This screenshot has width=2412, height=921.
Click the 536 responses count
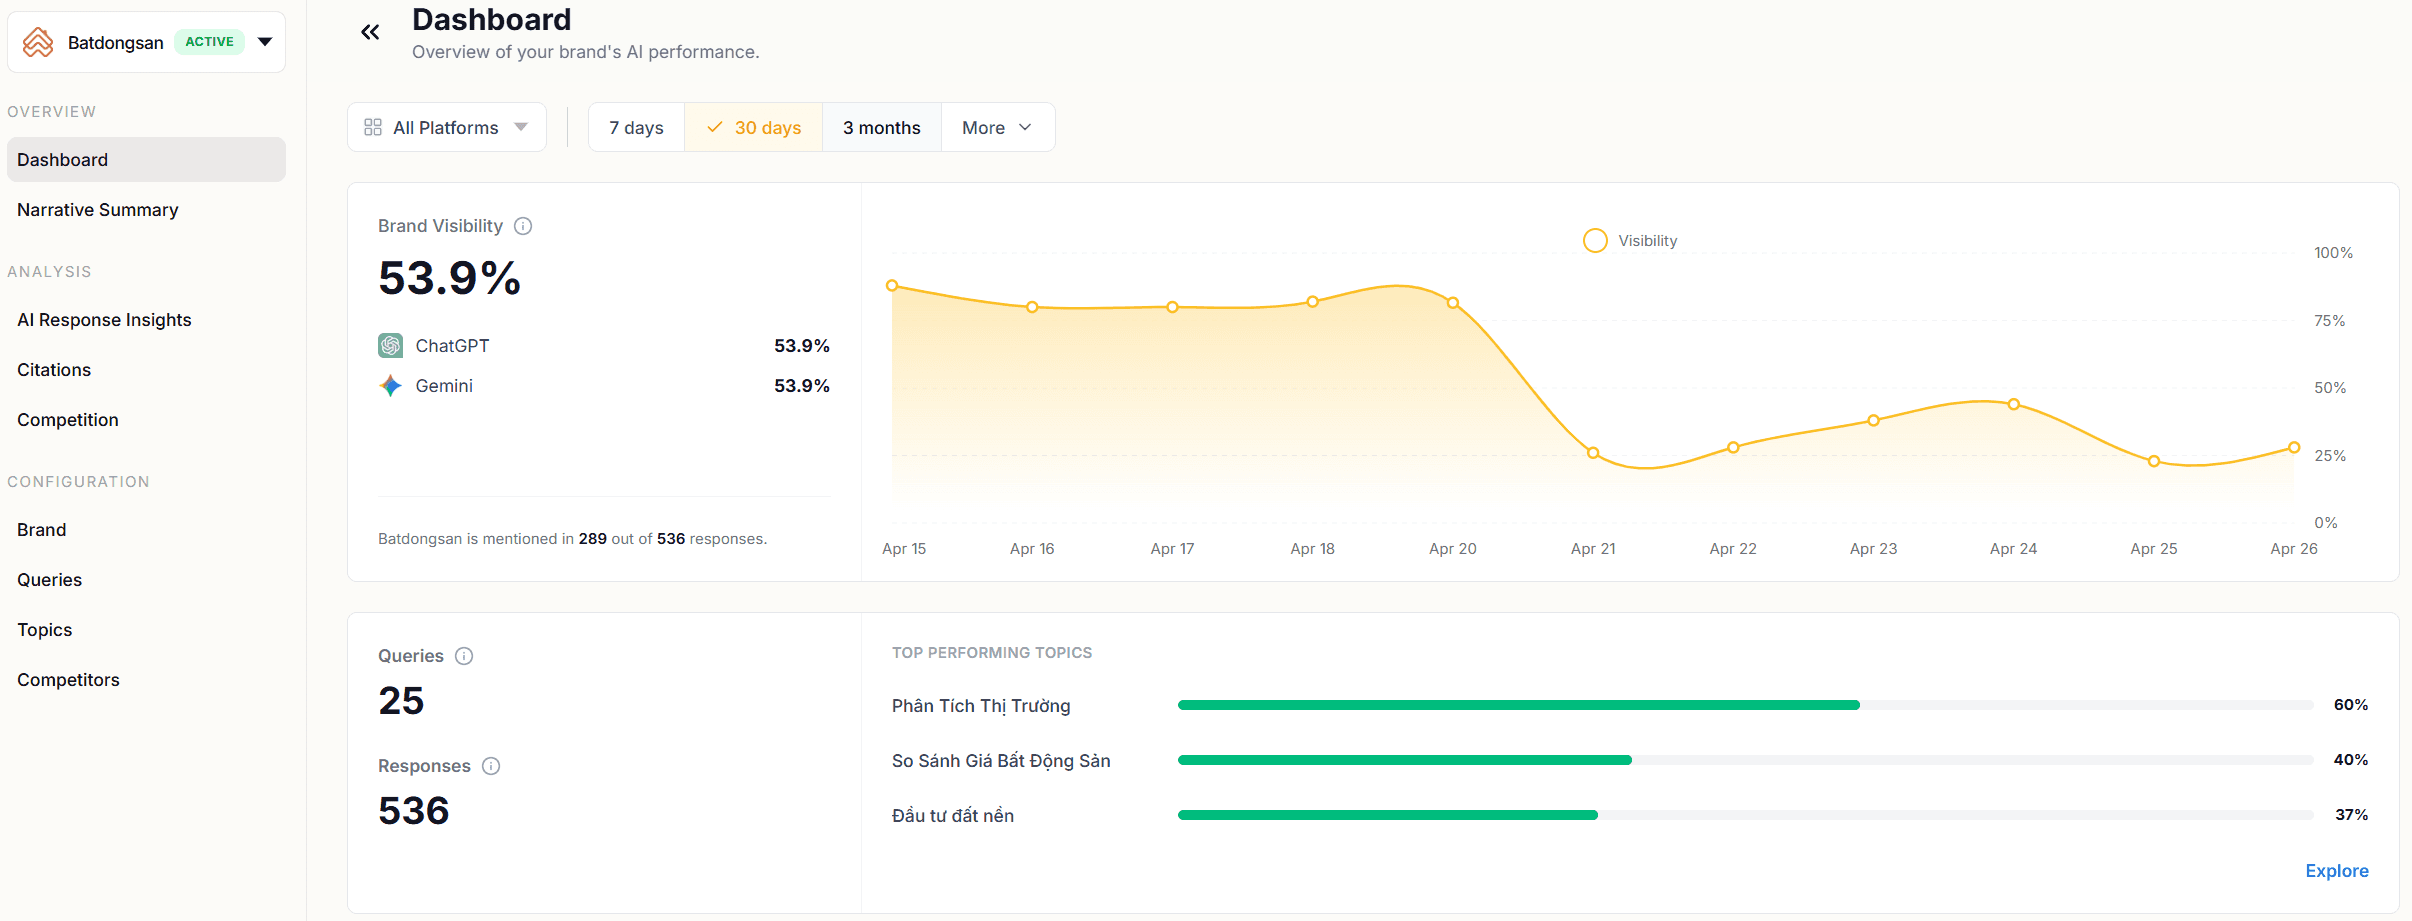(x=414, y=811)
